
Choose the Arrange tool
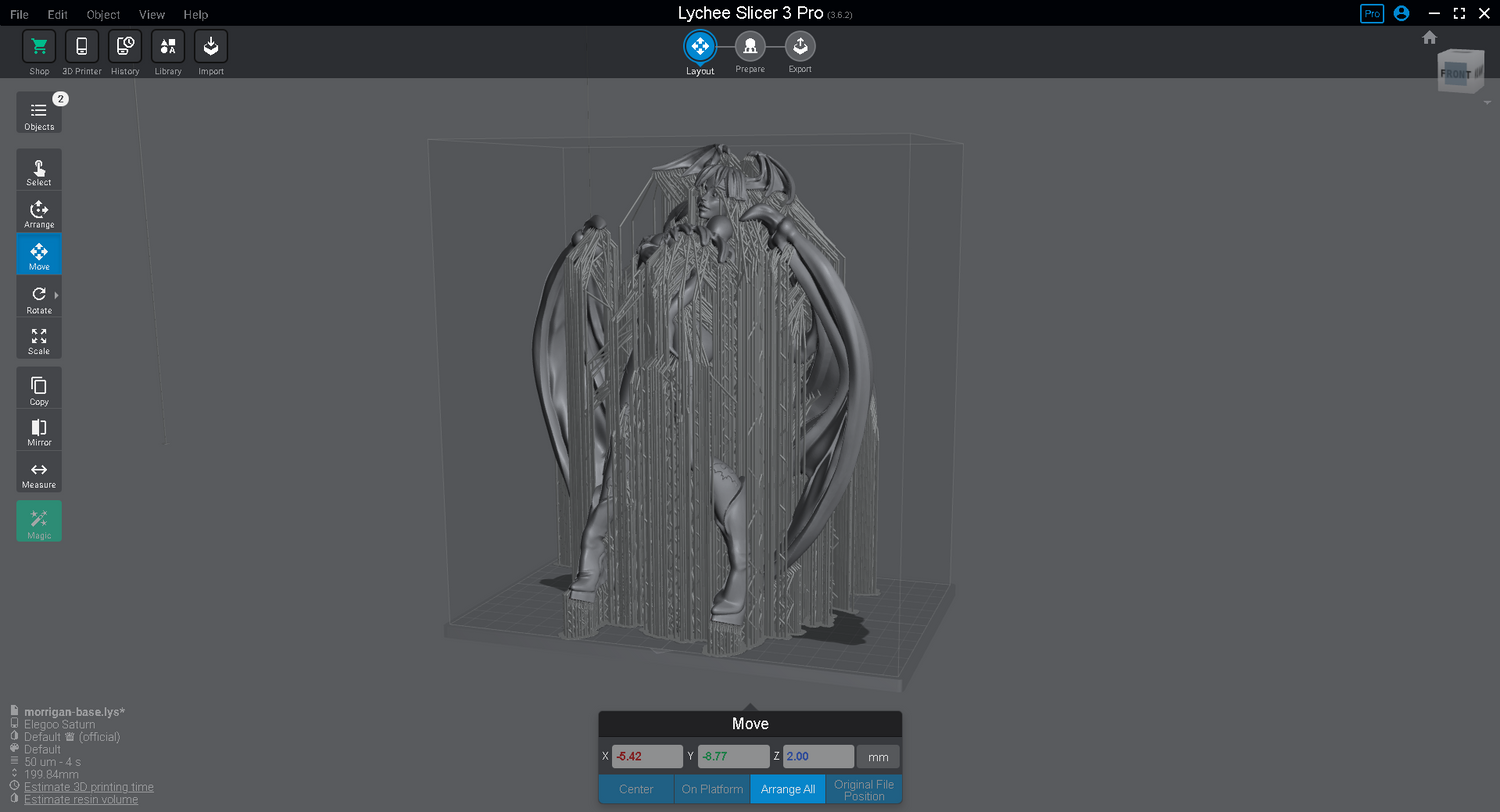(x=39, y=212)
